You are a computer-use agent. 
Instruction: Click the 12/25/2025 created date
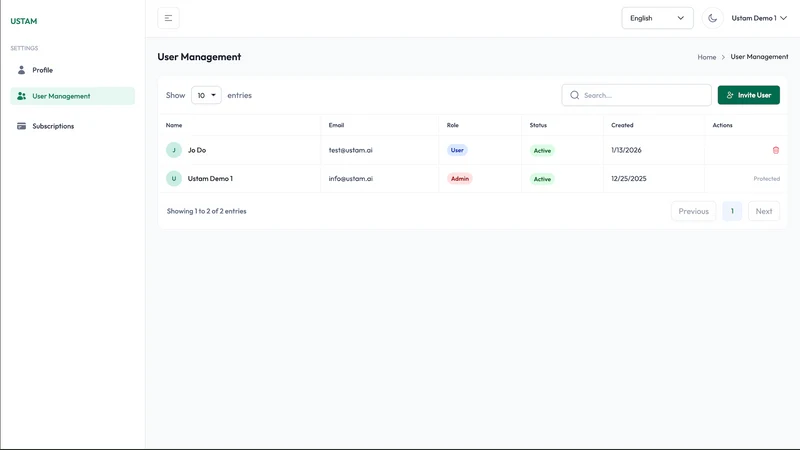click(x=629, y=179)
